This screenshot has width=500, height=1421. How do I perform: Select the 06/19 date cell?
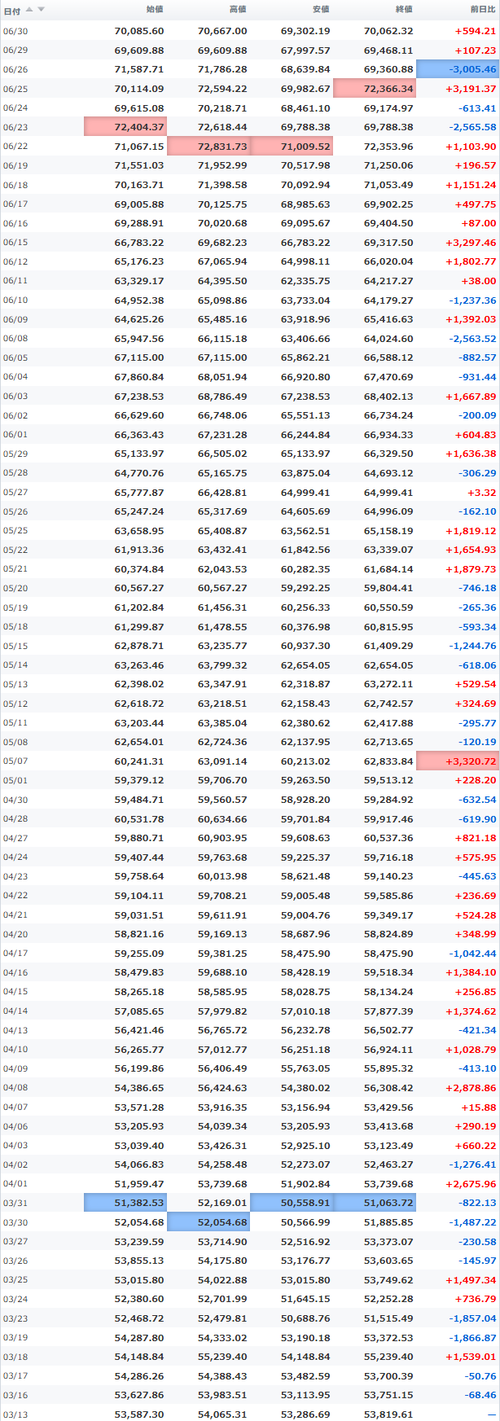[x=16, y=166]
